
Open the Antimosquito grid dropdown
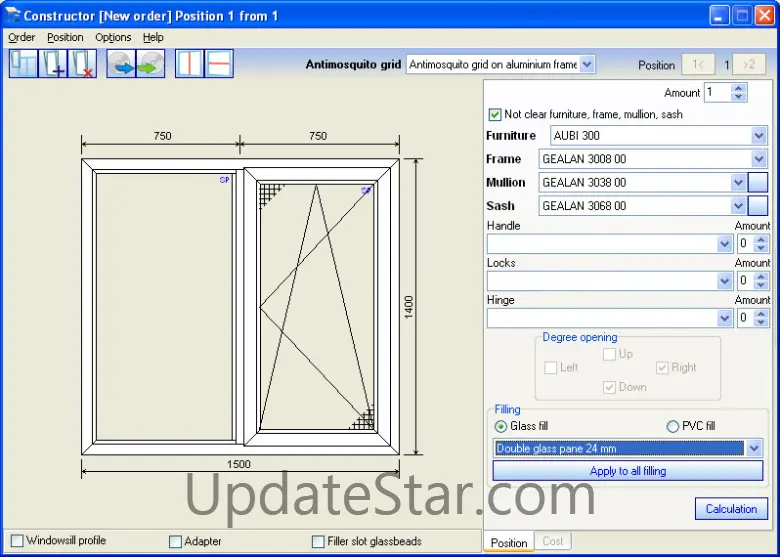tap(587, 64)
